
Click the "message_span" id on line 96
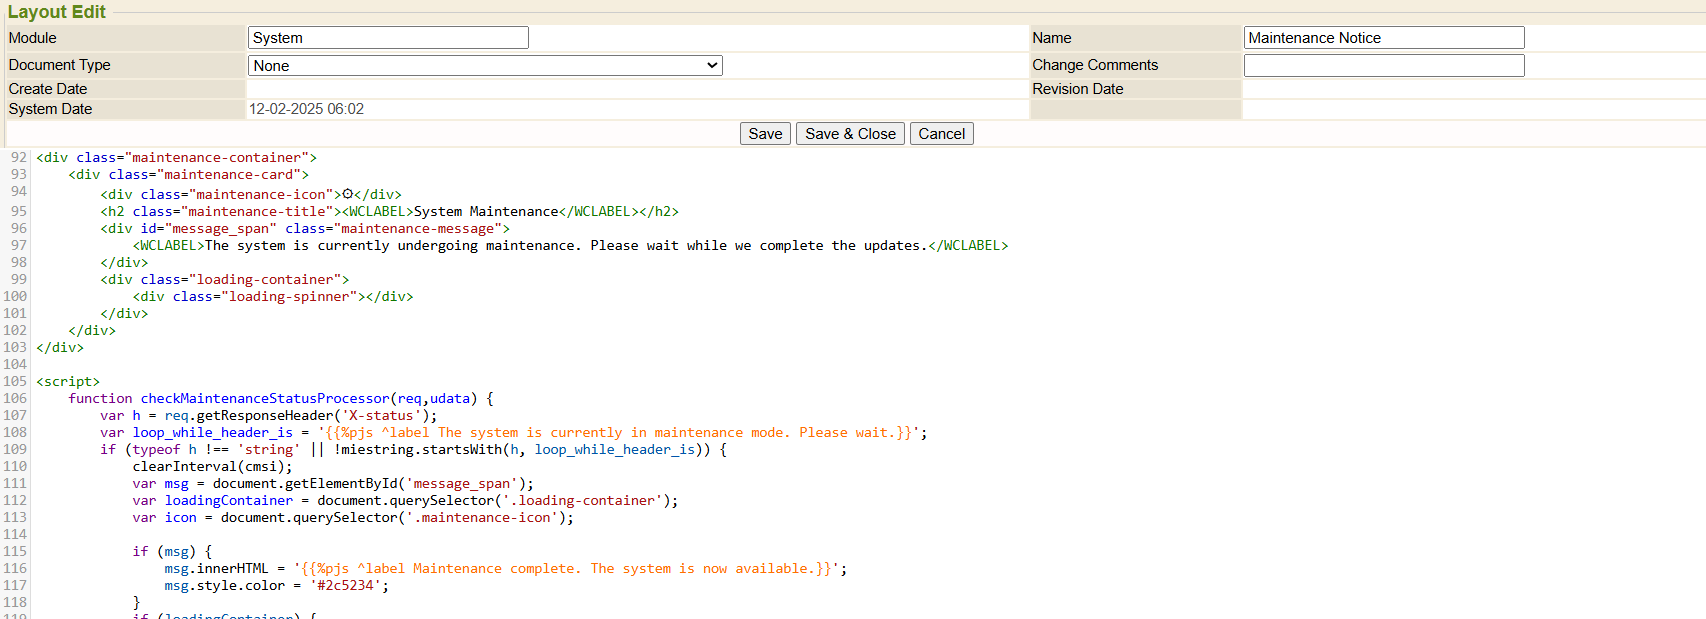point(221,229)
